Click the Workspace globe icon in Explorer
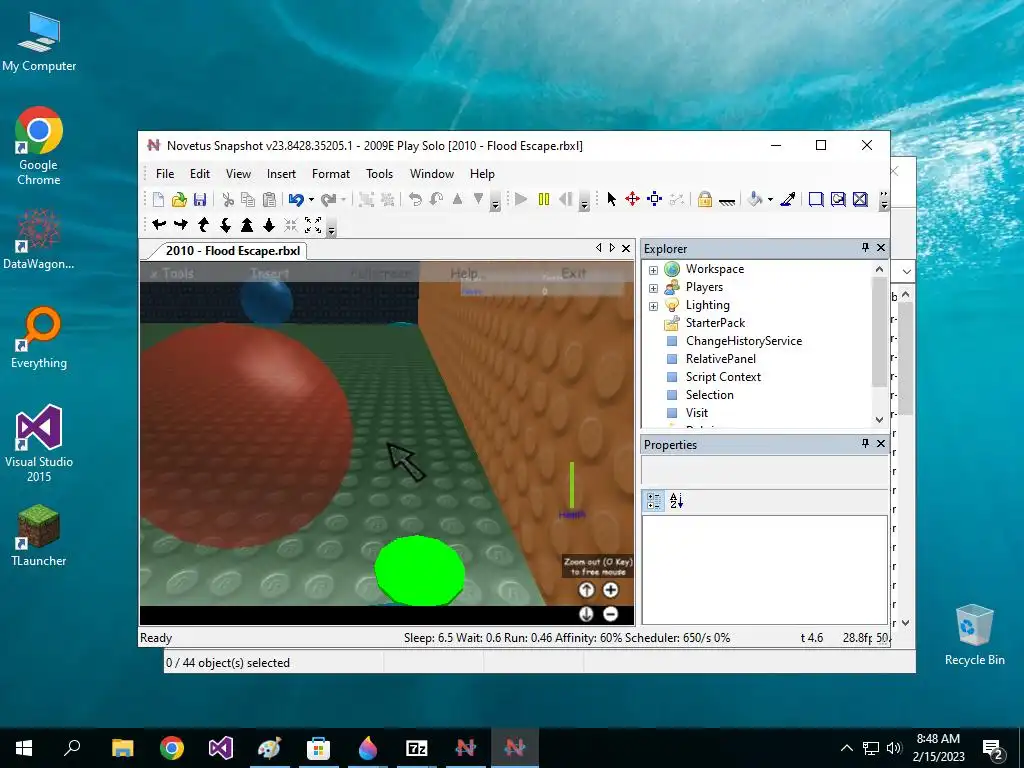 672,269
